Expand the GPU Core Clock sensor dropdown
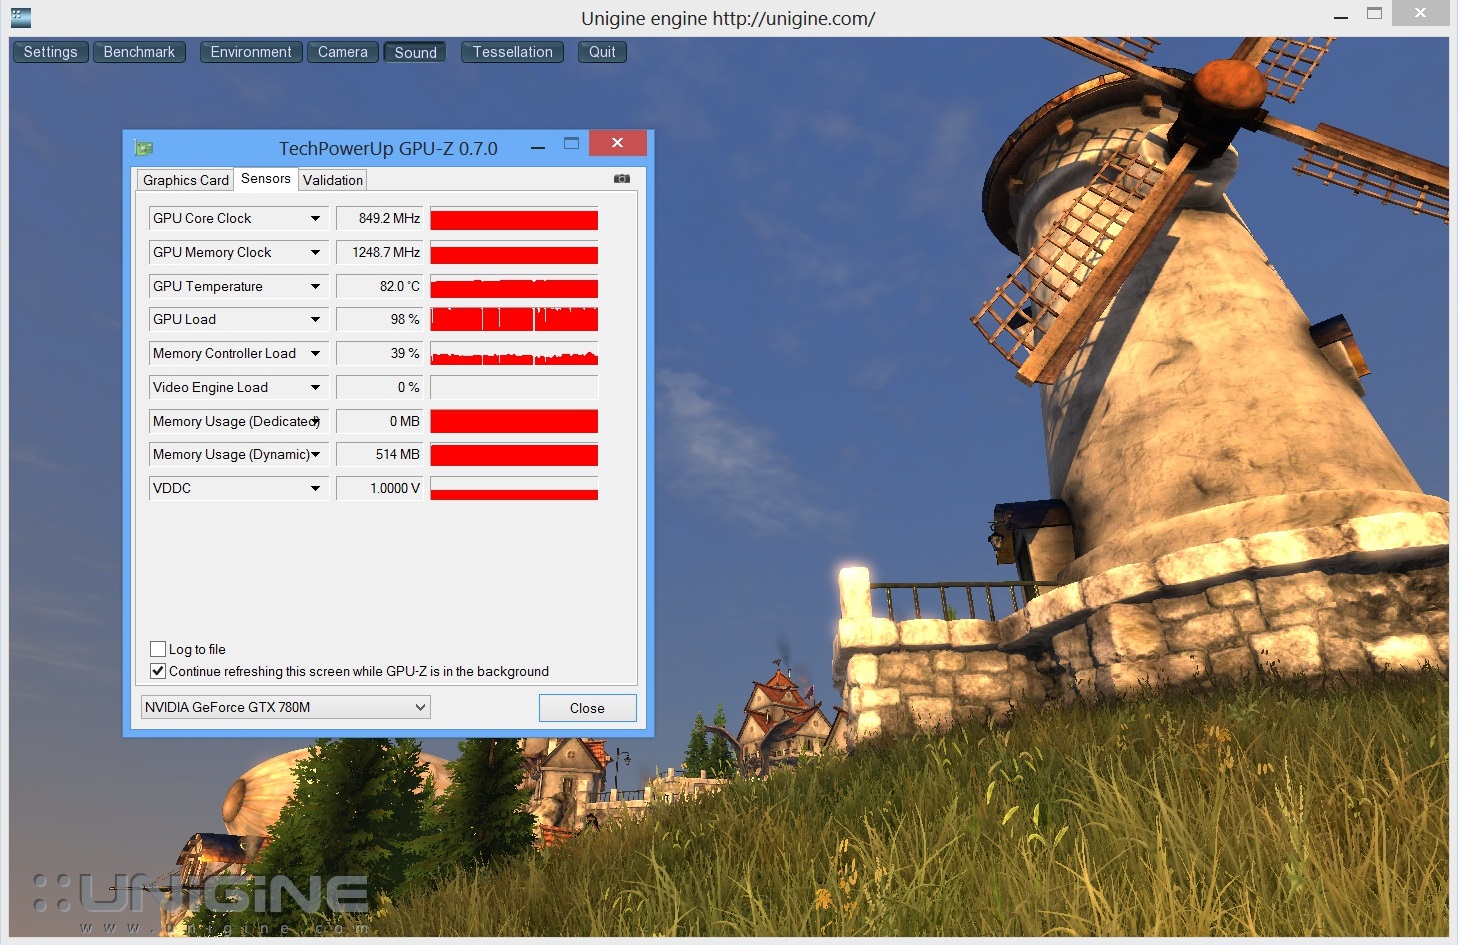1458x945 pixels. point(315,218)
